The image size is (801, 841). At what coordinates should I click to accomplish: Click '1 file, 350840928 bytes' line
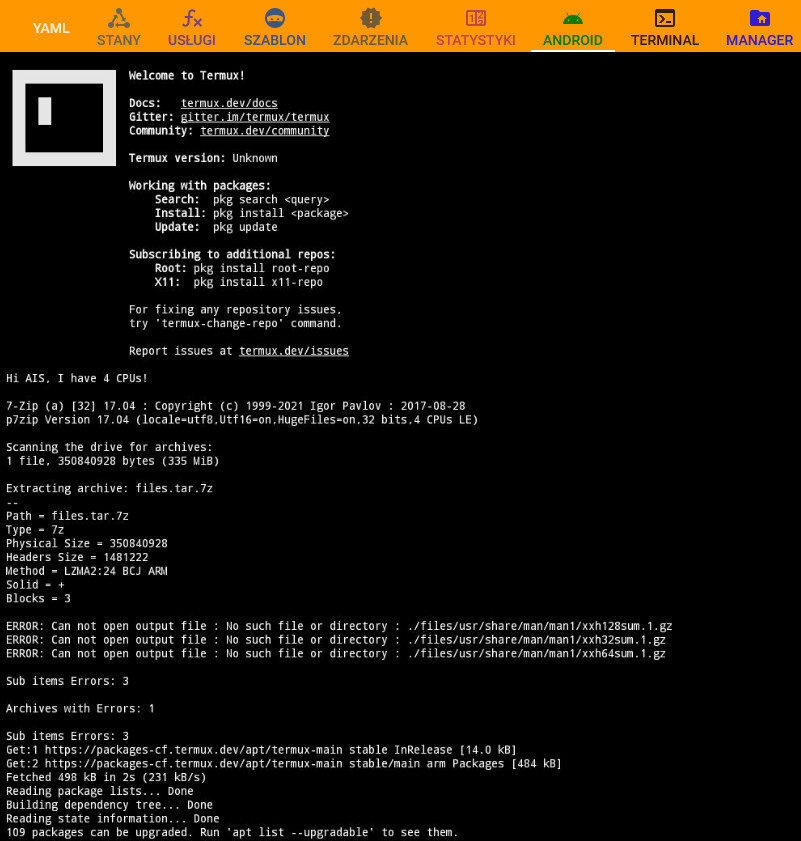pos(113,461)
